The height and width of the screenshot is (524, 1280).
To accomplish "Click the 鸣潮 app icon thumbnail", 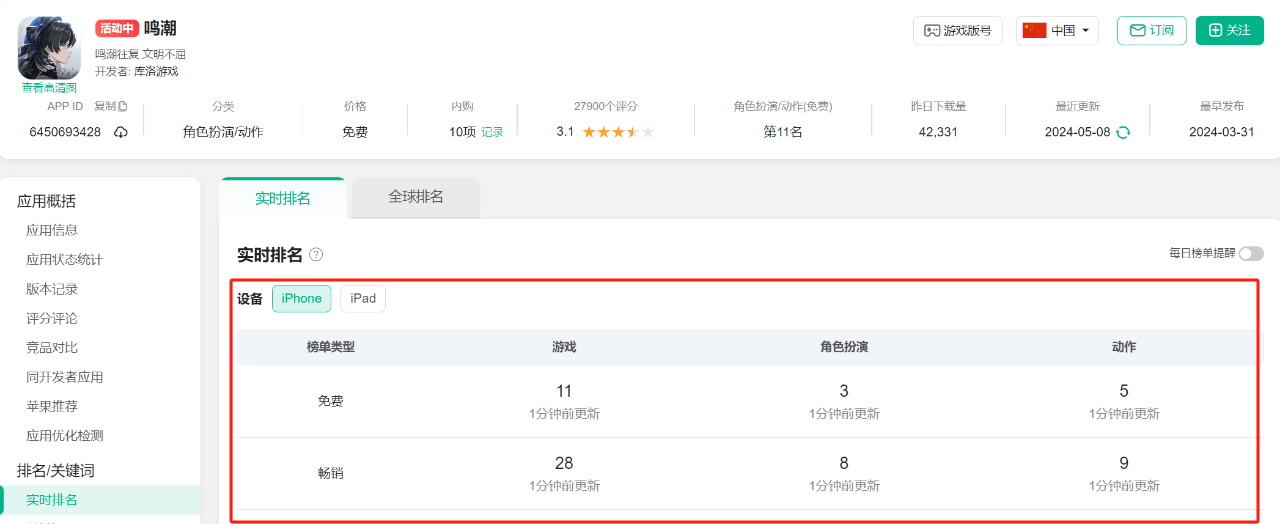I will click(49, 48).
